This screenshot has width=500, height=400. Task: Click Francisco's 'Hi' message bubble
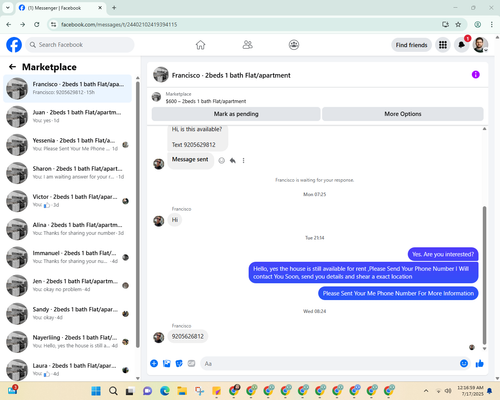coord(175,220)
